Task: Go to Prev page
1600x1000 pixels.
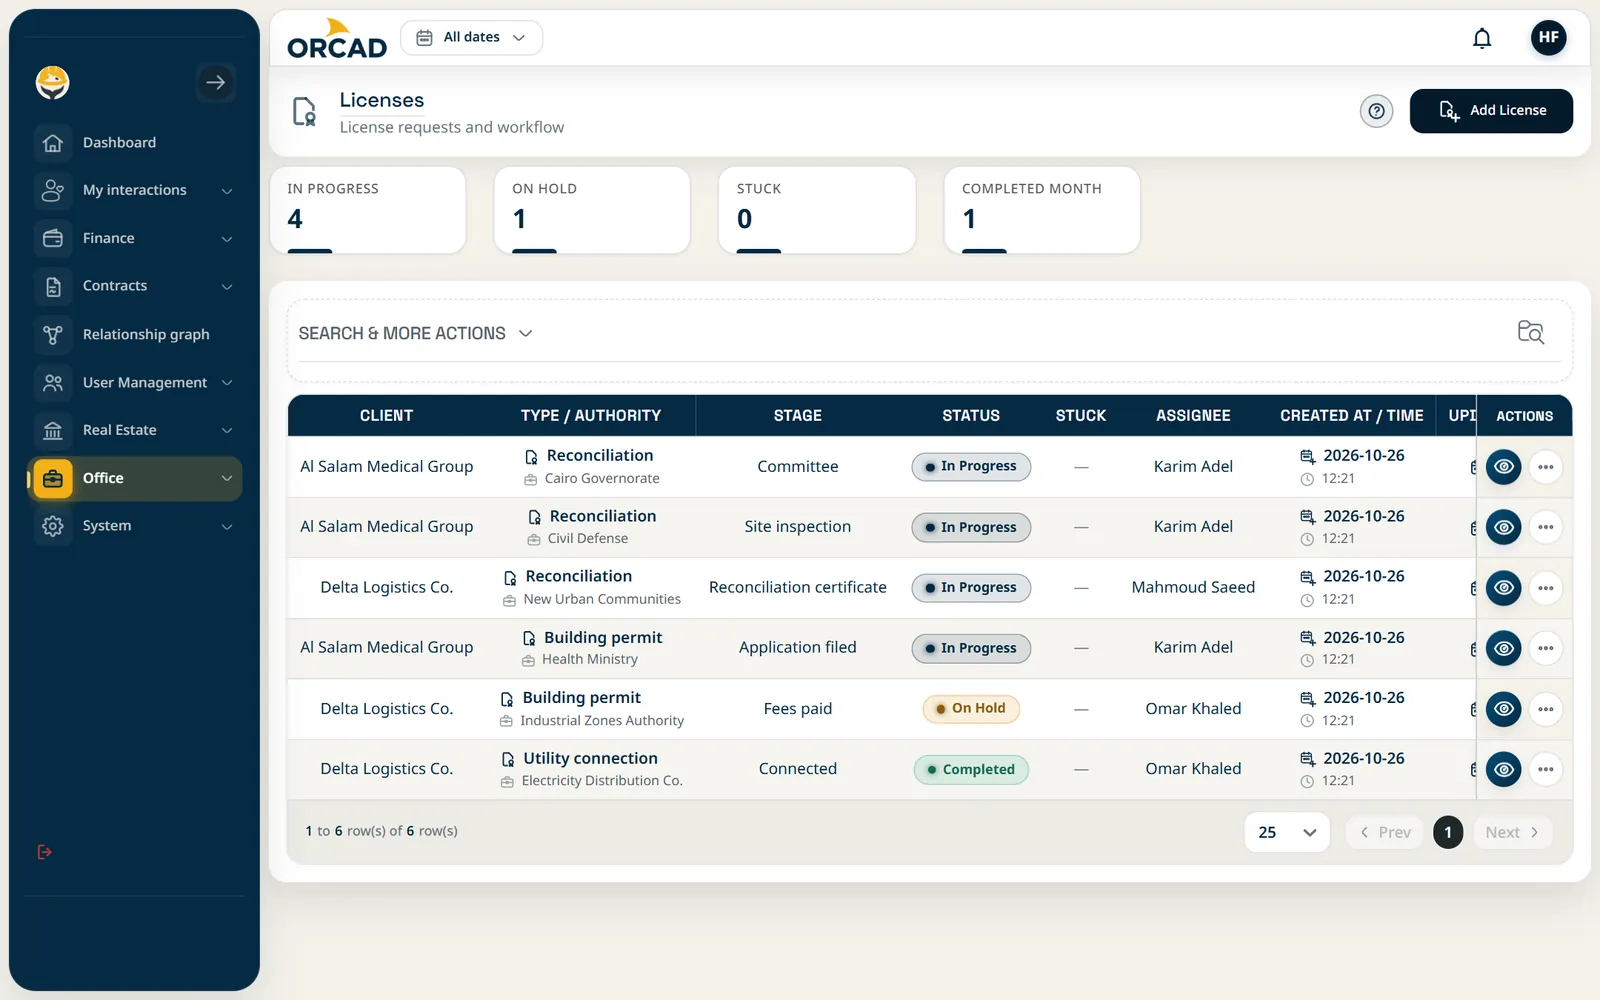Action: tap(1385, 832)
